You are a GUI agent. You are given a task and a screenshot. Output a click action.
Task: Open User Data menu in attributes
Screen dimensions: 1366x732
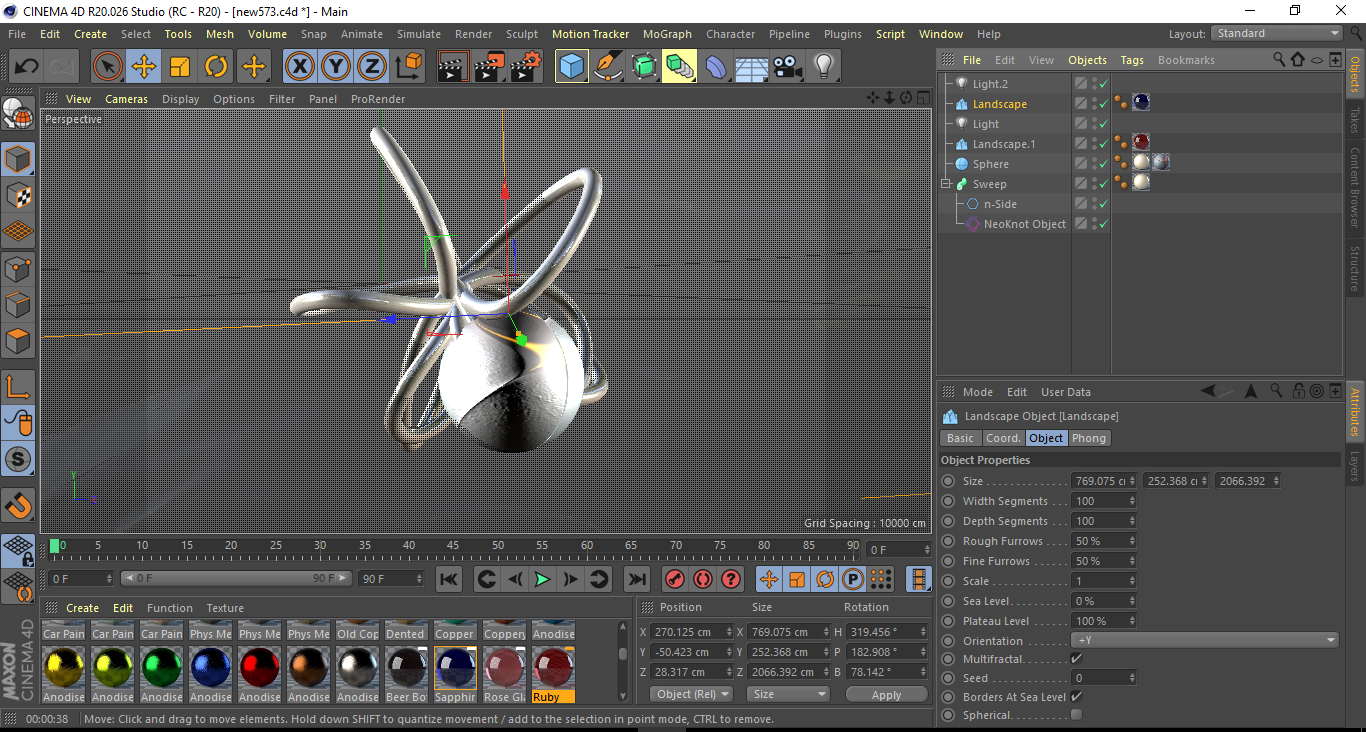pos(1066,392)
